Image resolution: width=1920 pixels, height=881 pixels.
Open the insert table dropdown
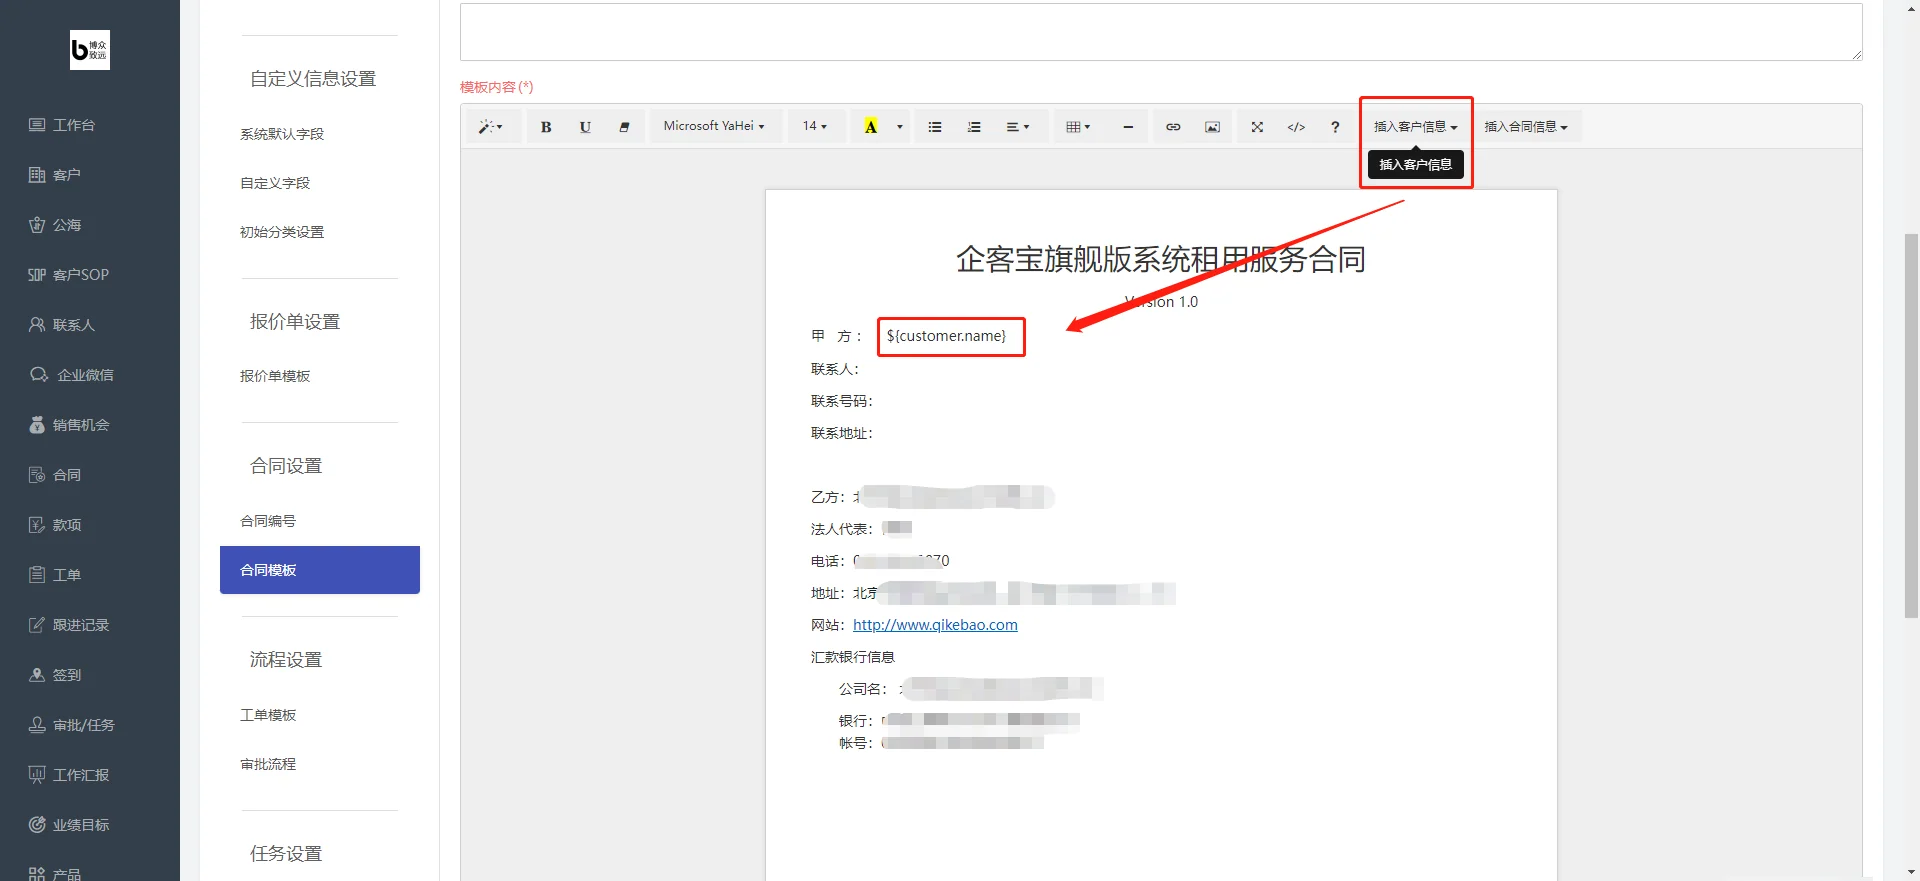1078,127
